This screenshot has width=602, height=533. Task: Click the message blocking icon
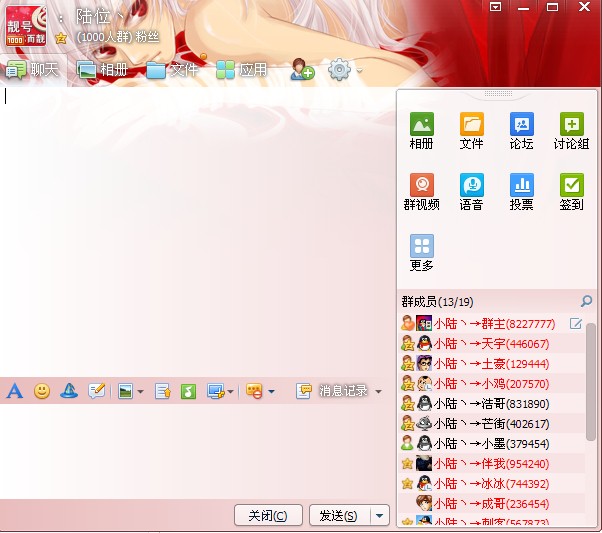(x=254, y=391)
